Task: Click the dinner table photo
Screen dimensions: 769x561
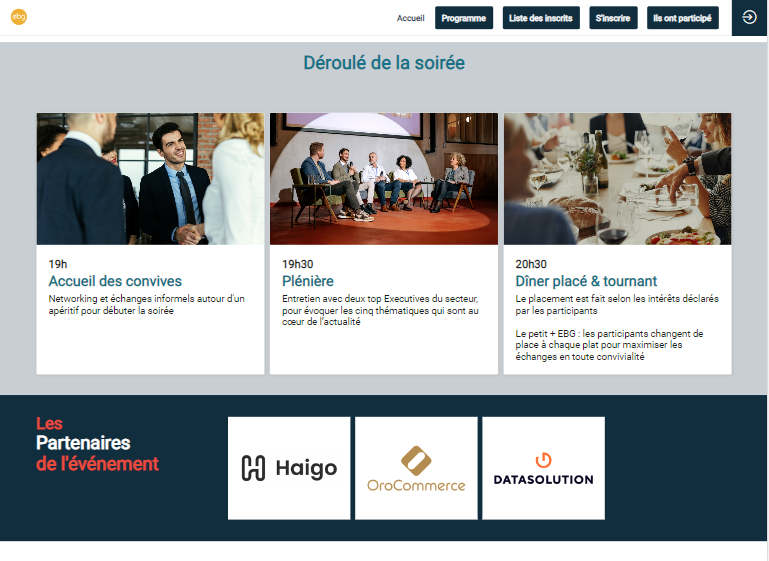Action: [x=617, y=179]
